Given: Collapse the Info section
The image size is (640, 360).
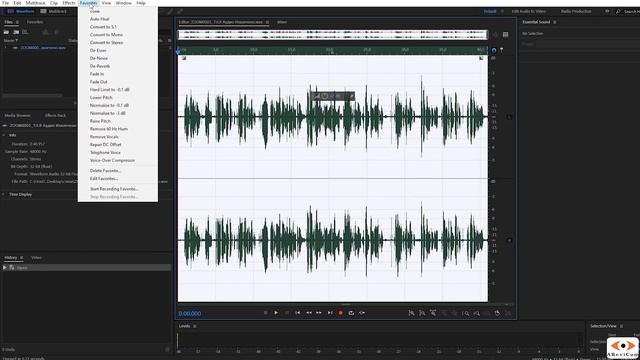Looking at the screenshot, I should (4, 135).
